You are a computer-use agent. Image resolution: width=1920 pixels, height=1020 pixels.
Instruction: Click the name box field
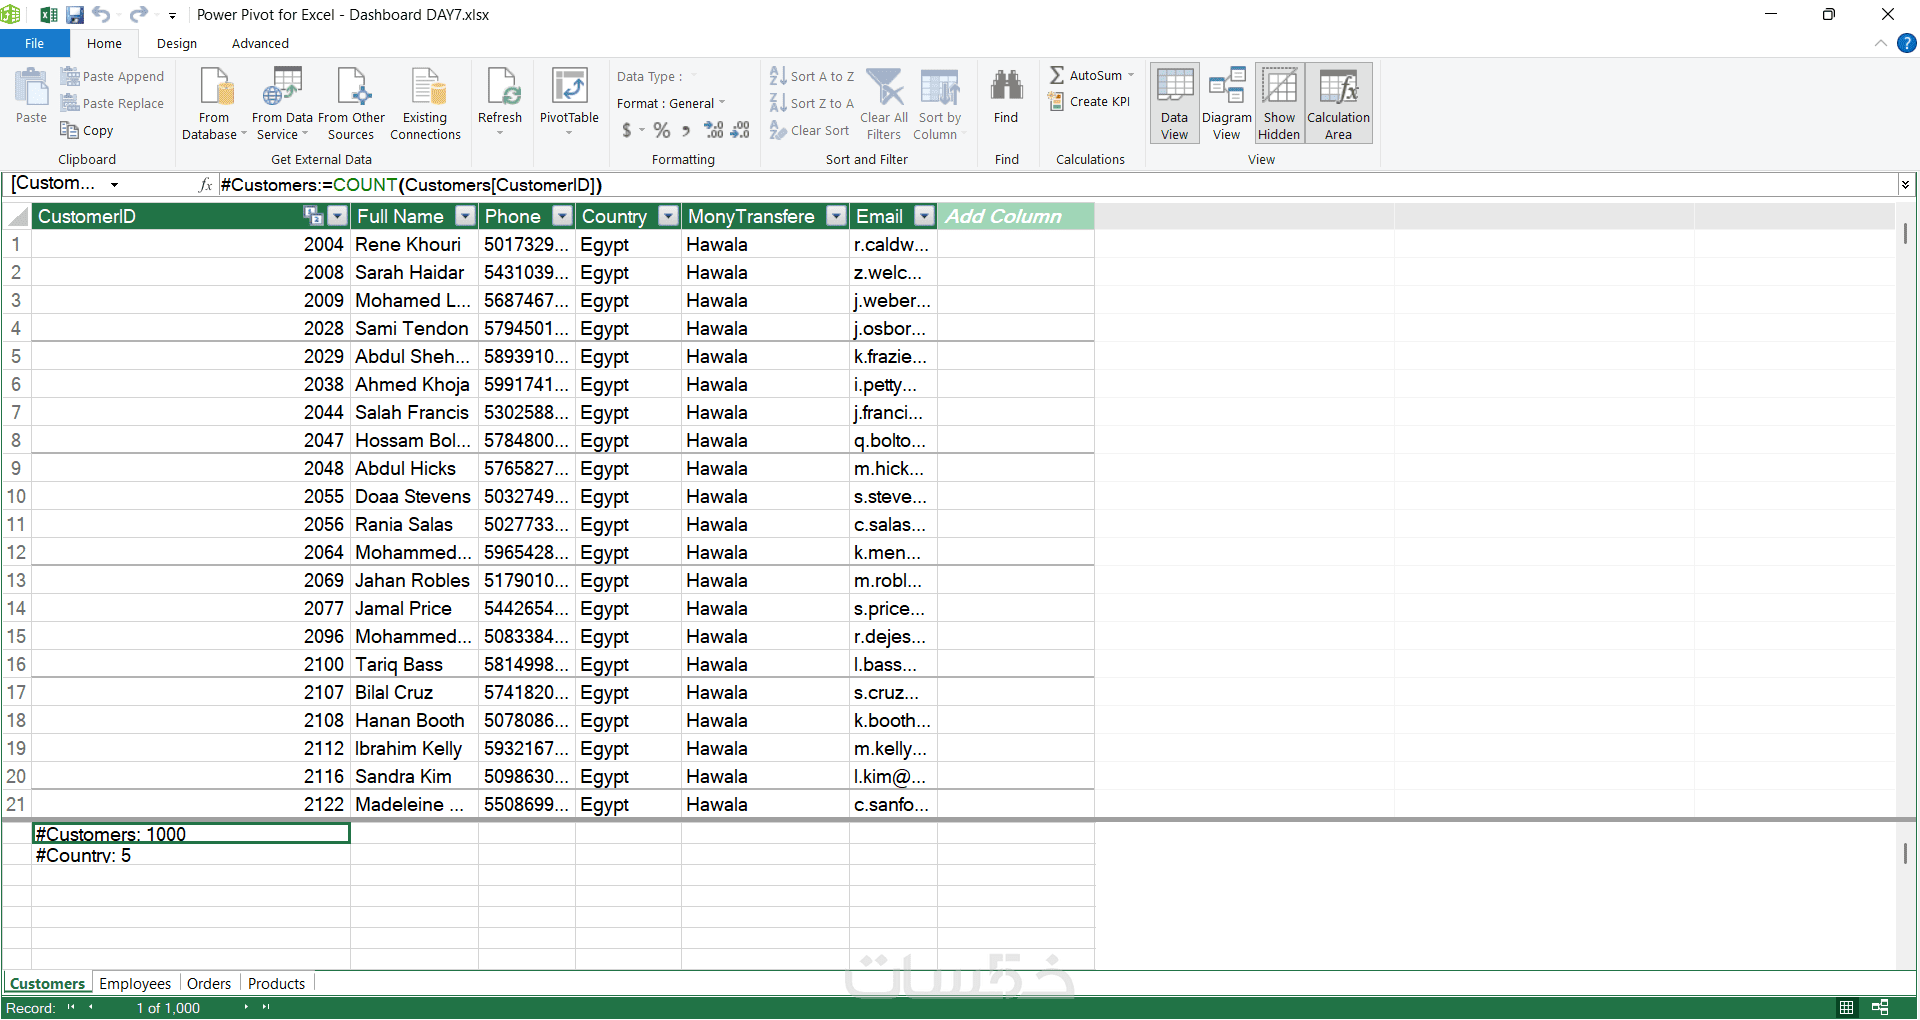(66, 184)
